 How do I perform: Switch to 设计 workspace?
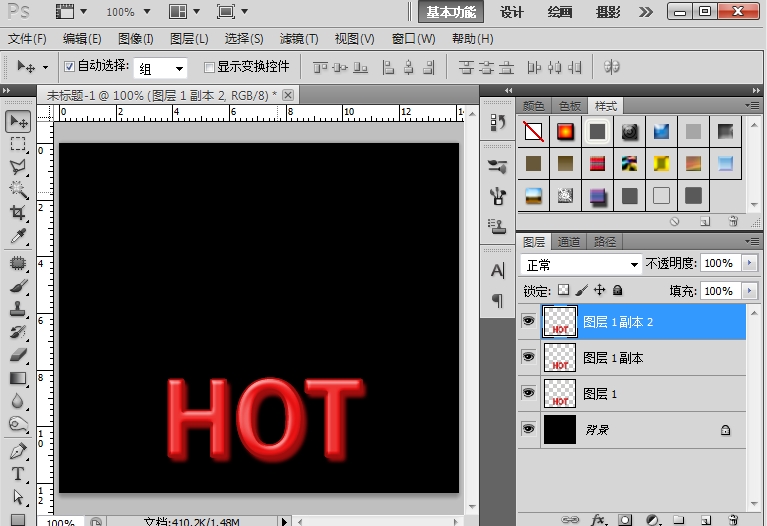coord(512,12)
